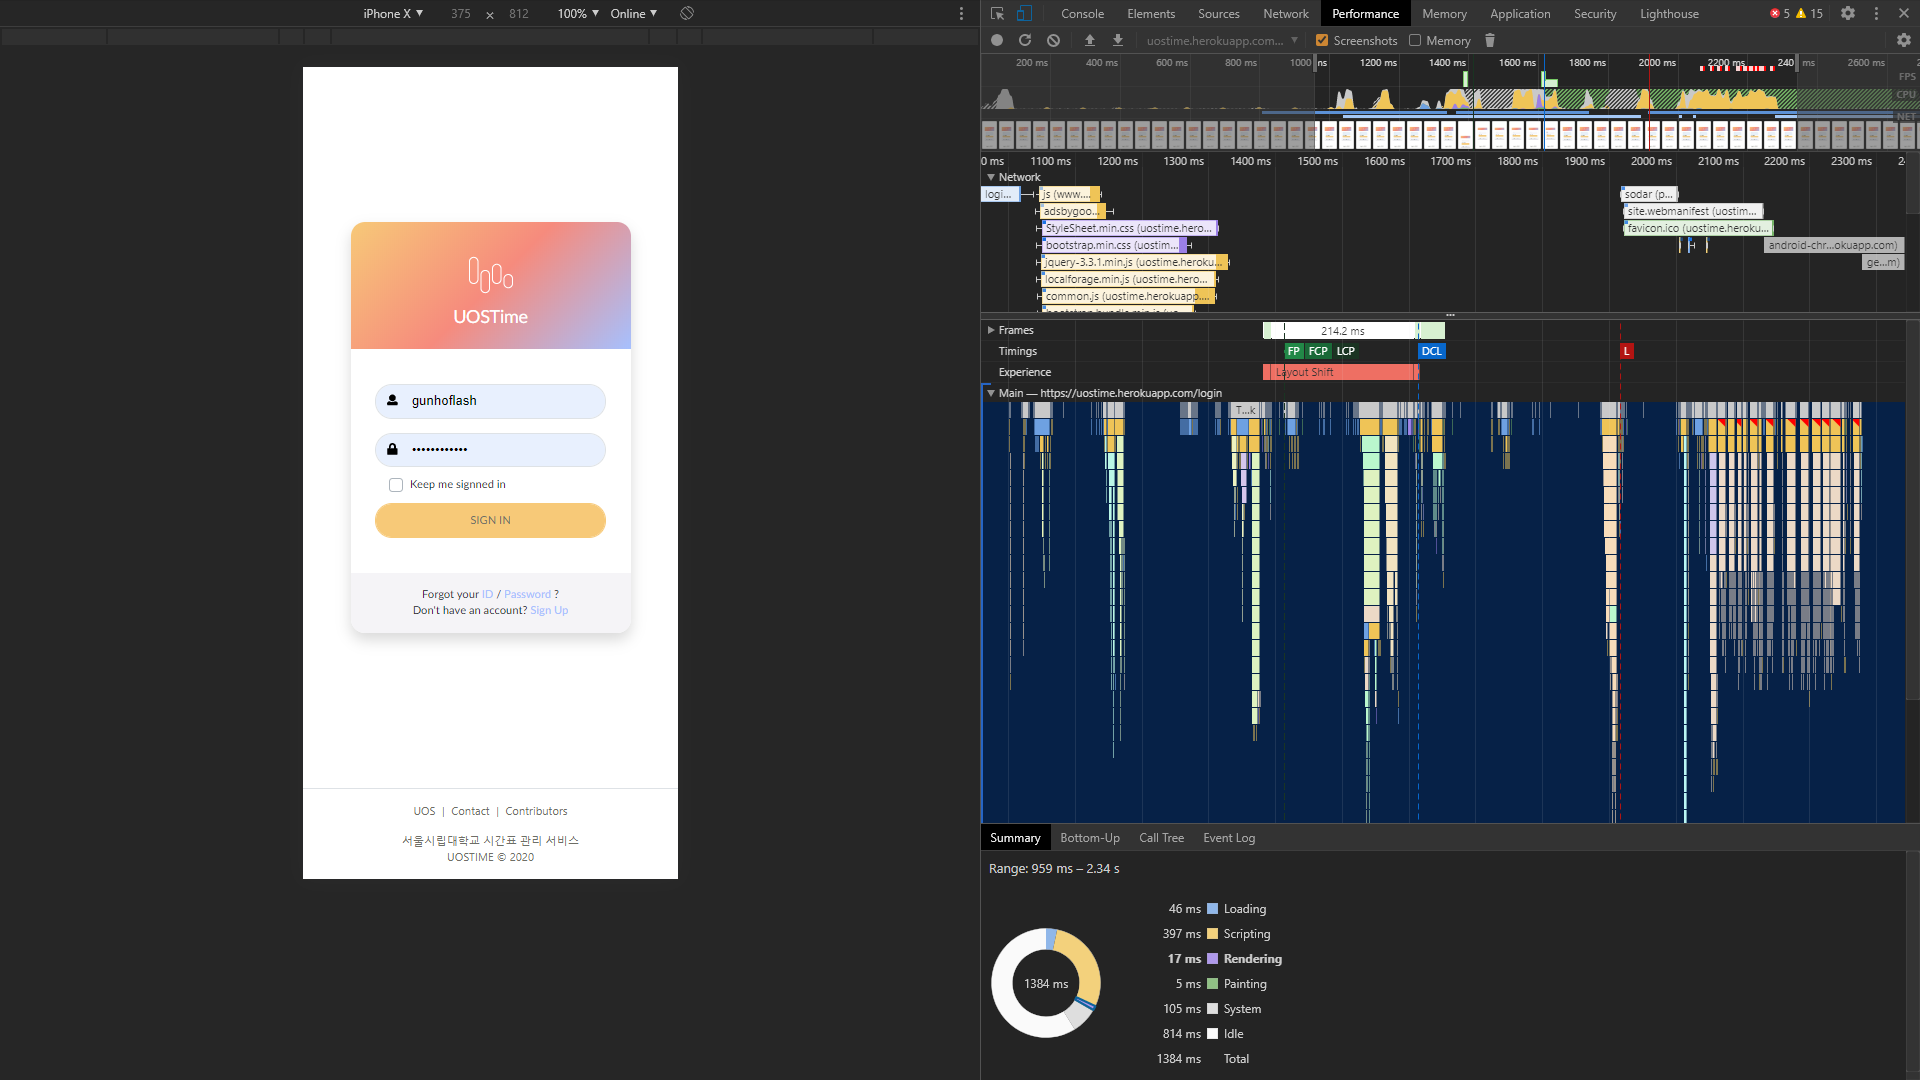Toggle the device toolbar icon
The width and height of the screenshot is (1920, 1080).
pyautogui.click(x=1024, y=13)
